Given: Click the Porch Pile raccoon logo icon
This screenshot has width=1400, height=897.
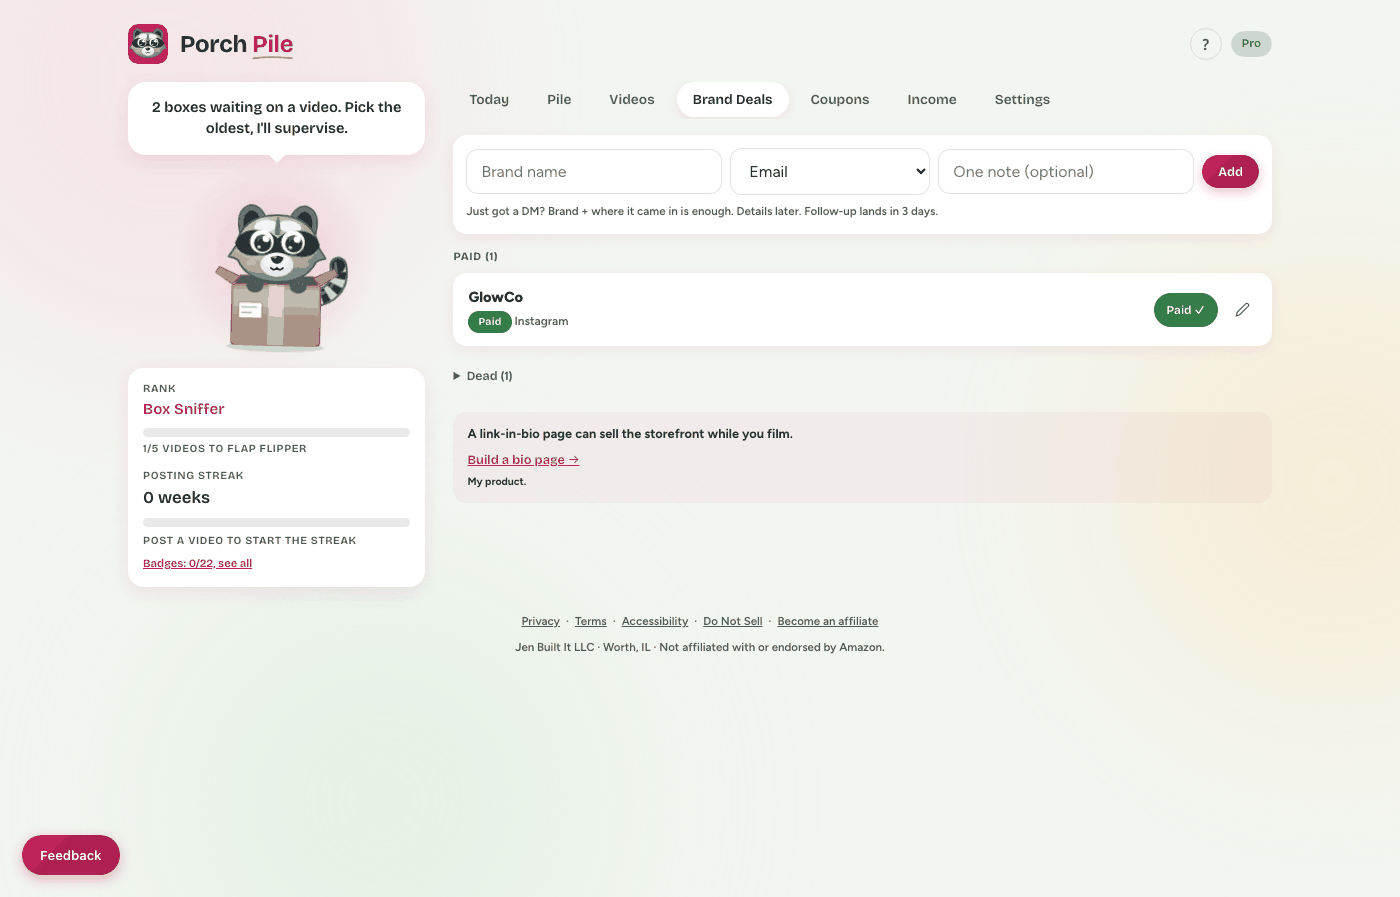Looking at the screenshot, I should click(x=148, y=44).
